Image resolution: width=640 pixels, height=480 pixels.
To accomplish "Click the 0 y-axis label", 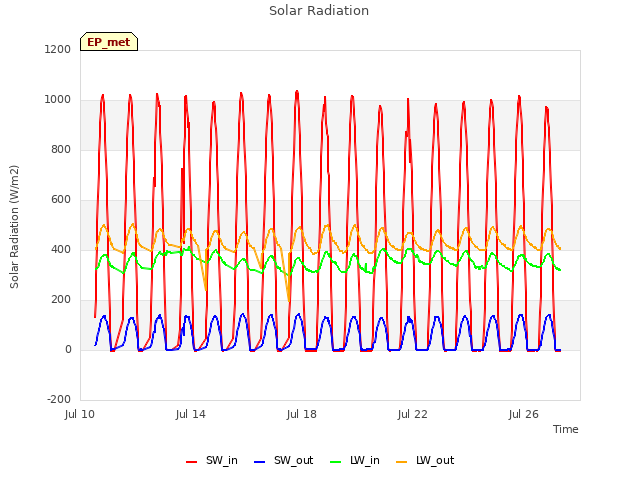I will pos(68,349).
